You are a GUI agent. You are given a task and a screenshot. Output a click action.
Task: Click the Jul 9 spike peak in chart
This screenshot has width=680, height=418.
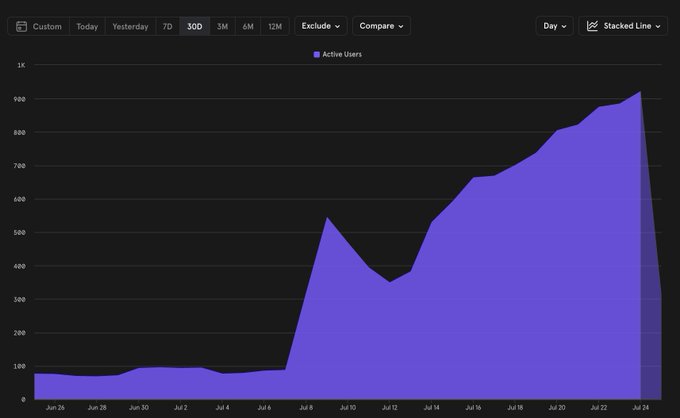click(327, 217)
